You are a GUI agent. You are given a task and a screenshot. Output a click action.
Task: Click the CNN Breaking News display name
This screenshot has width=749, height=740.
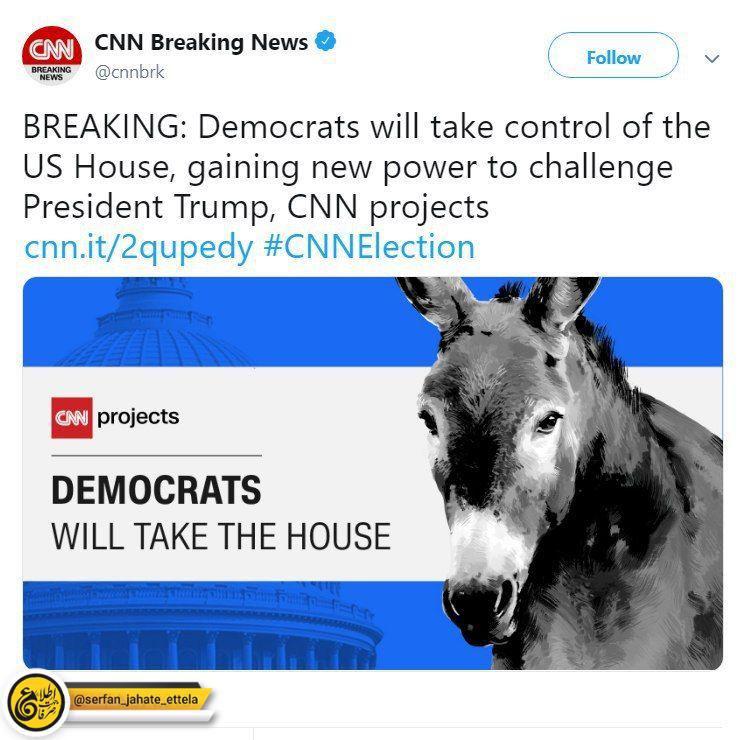(201, 42)
